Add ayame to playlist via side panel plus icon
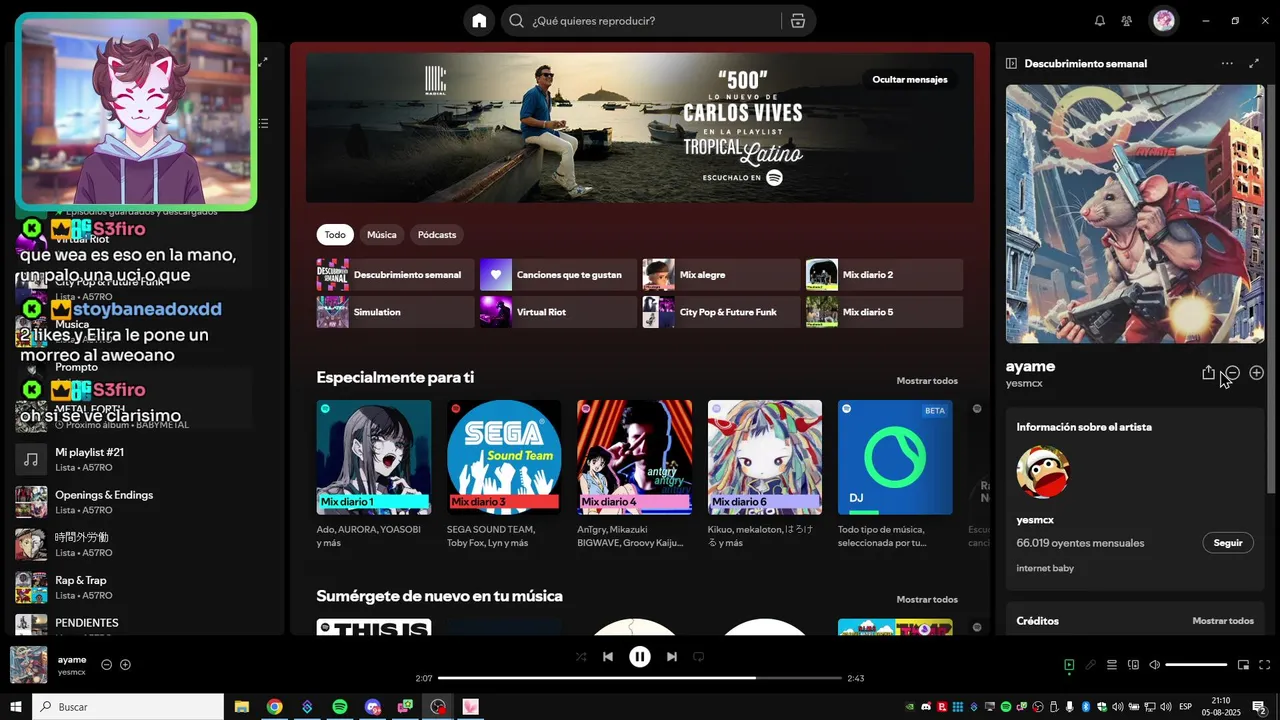The width and height of the screenshot is (1280, 720). tap(1257, 372)
